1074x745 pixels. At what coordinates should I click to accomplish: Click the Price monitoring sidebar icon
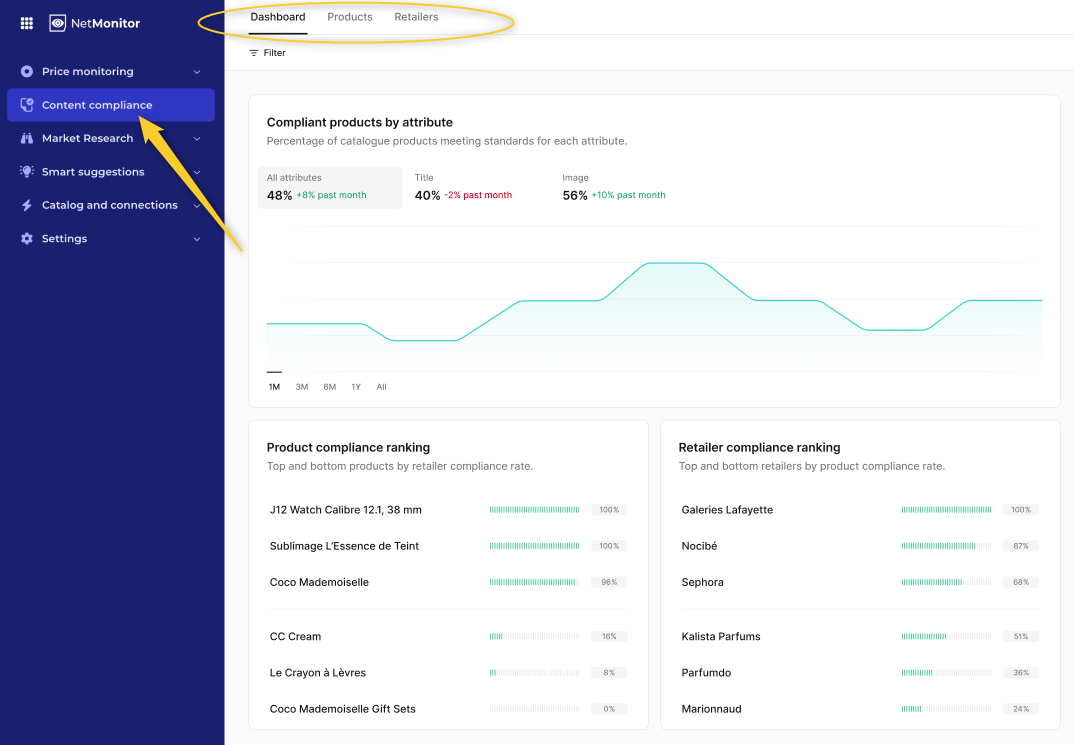[27, 72]
